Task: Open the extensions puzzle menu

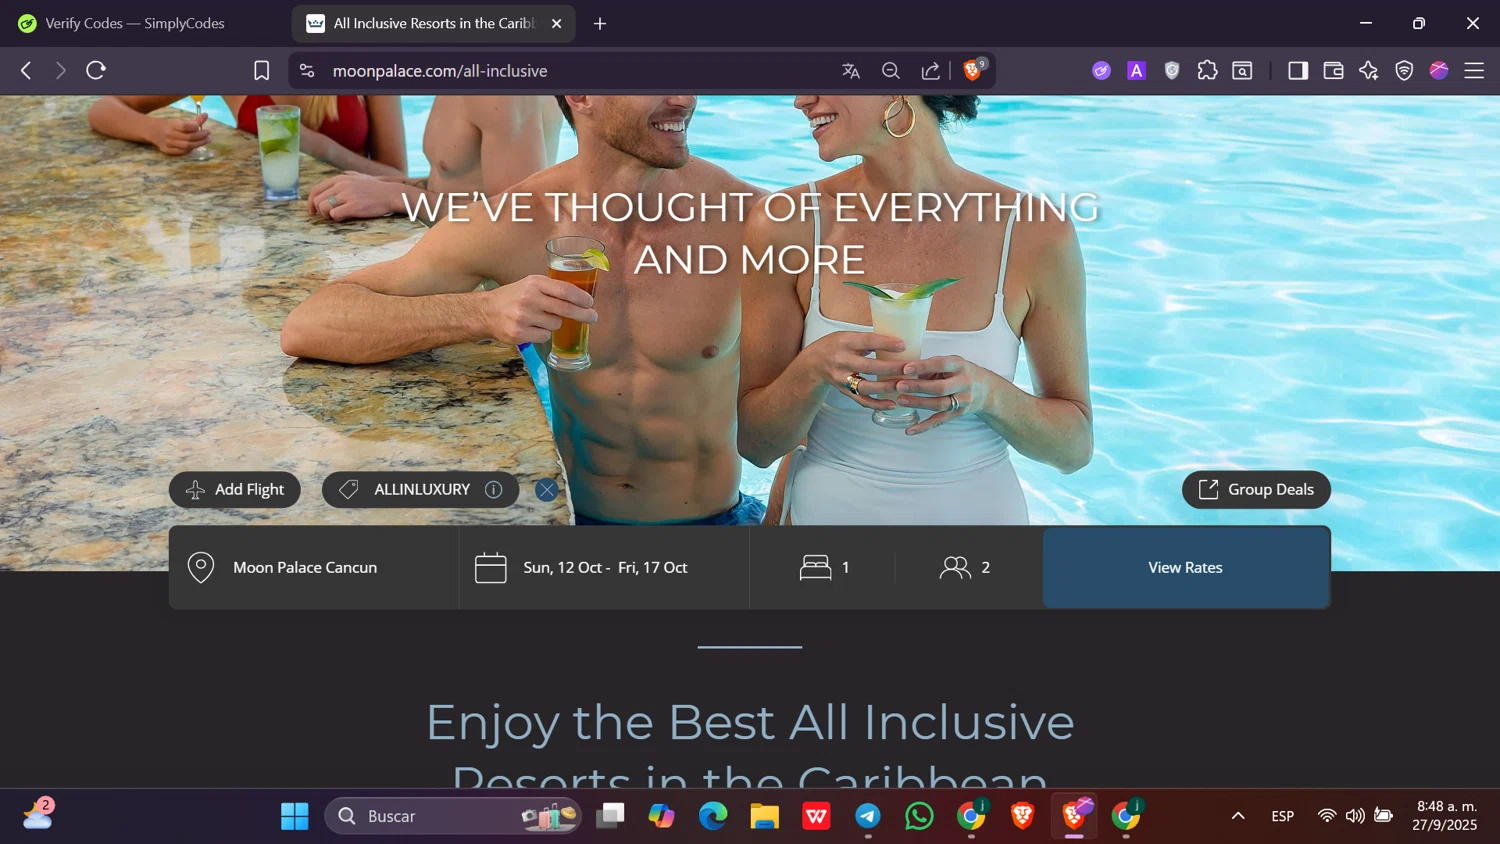Action: [x=1207, y=70]
